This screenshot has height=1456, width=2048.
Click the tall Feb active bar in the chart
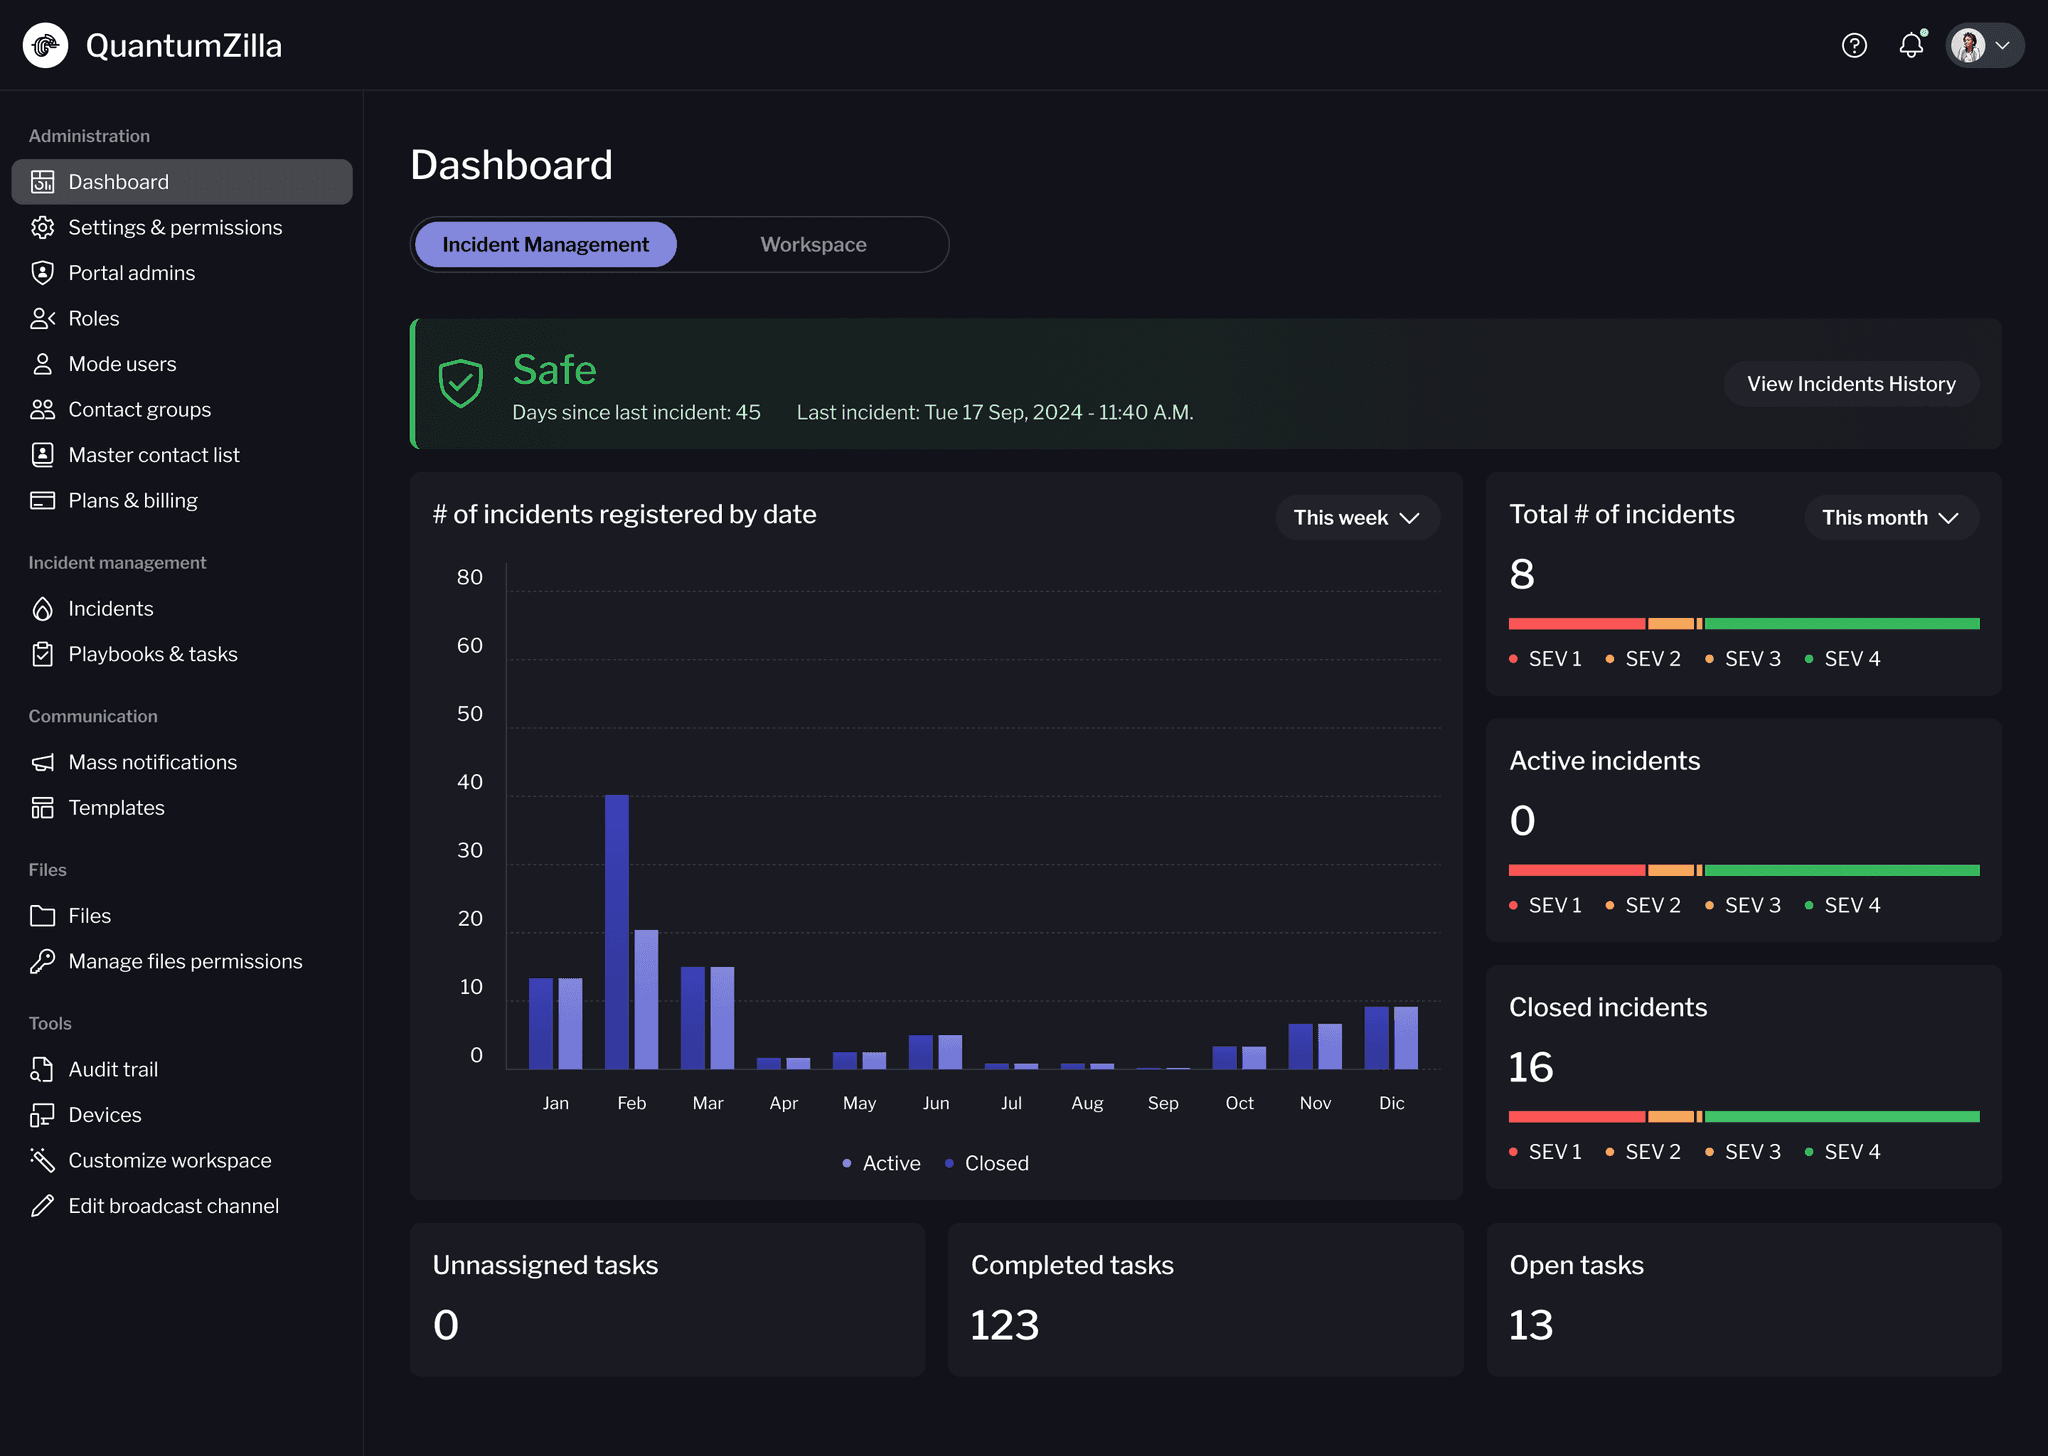pos(617,930)
